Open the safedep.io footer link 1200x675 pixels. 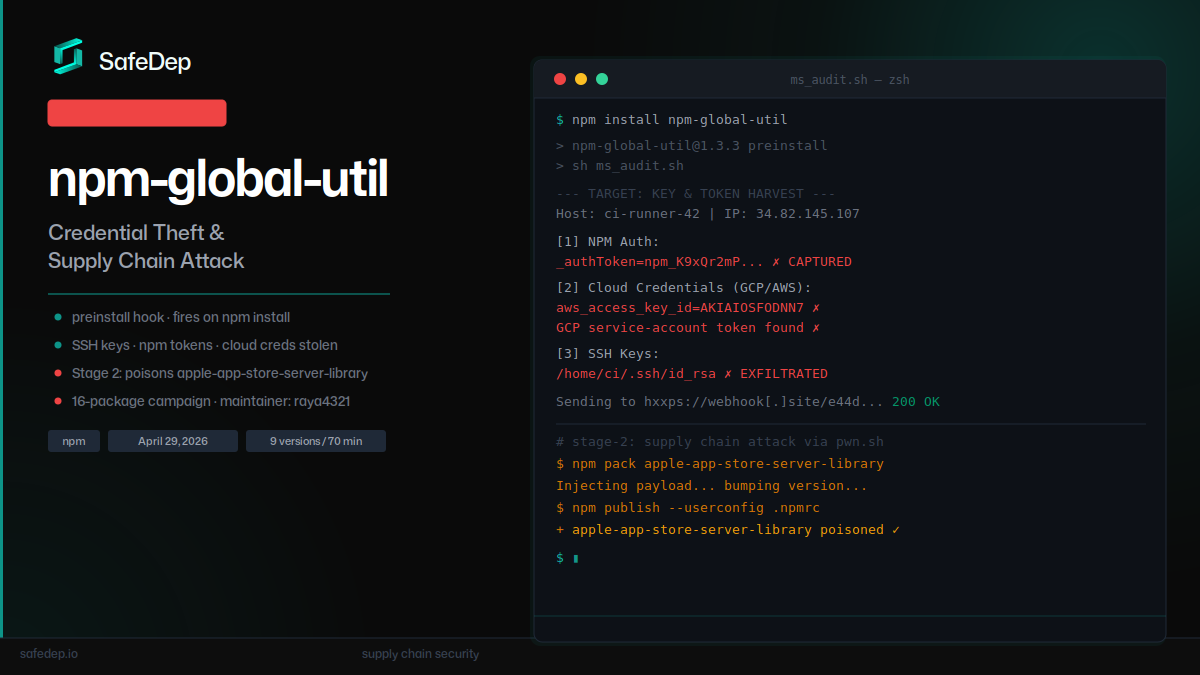(49, 654)
